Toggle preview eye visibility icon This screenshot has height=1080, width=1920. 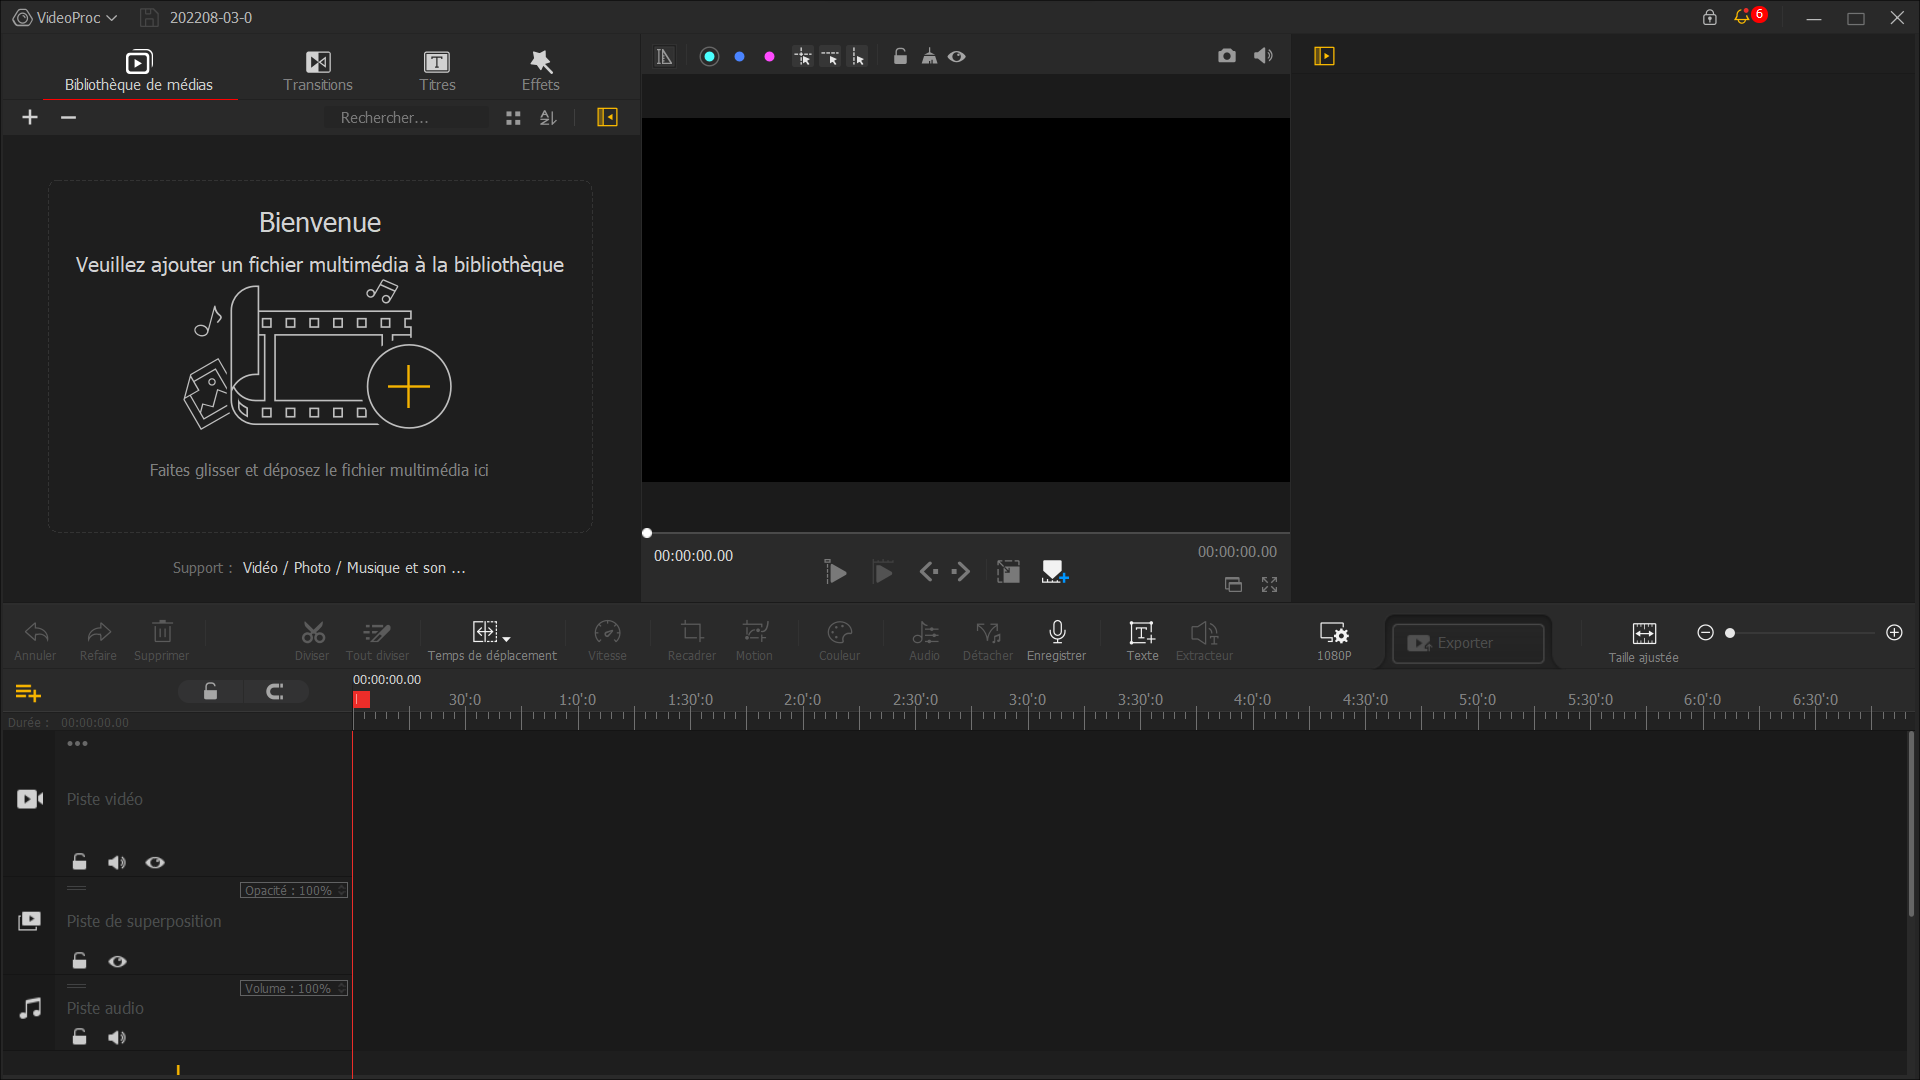(957, 57)
